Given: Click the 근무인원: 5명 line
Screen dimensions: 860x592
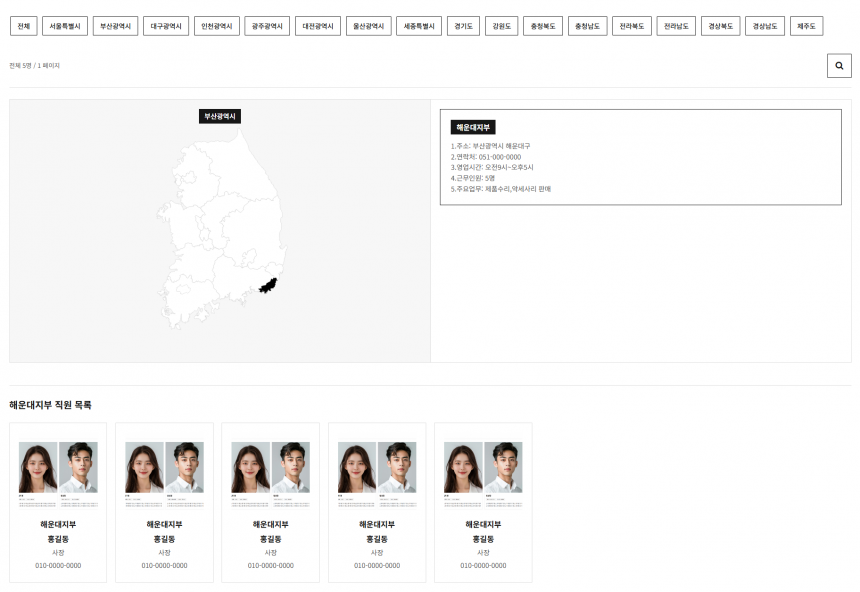Looking at the screenshot, I should 473,178.
